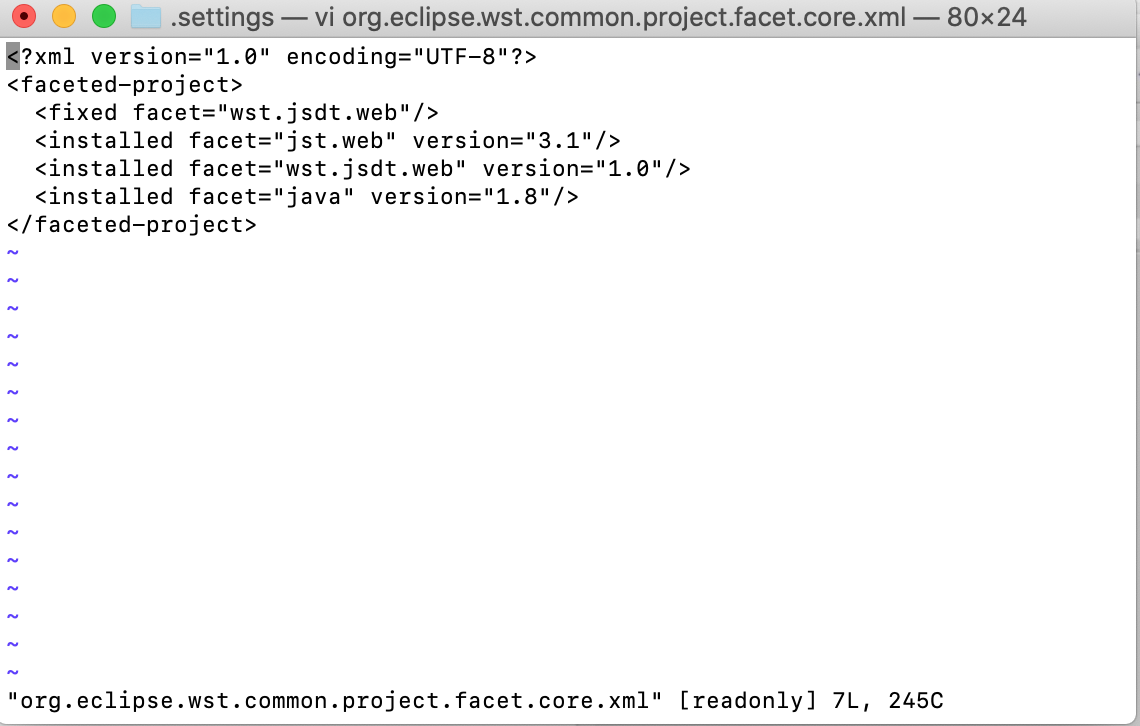The width and height of the screenshot is (1140, 726).
Task: Place cursor on the highlighted first character
Action: click(x=13, y=57)
